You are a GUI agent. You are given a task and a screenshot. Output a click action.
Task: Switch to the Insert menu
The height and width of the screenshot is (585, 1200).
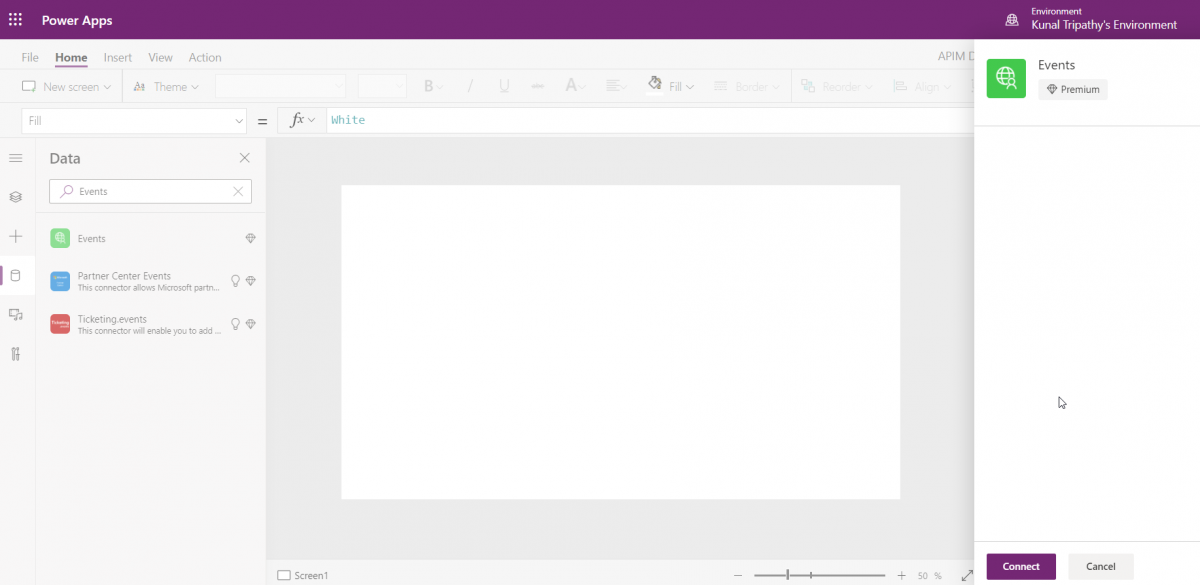[x=117, y=57]
